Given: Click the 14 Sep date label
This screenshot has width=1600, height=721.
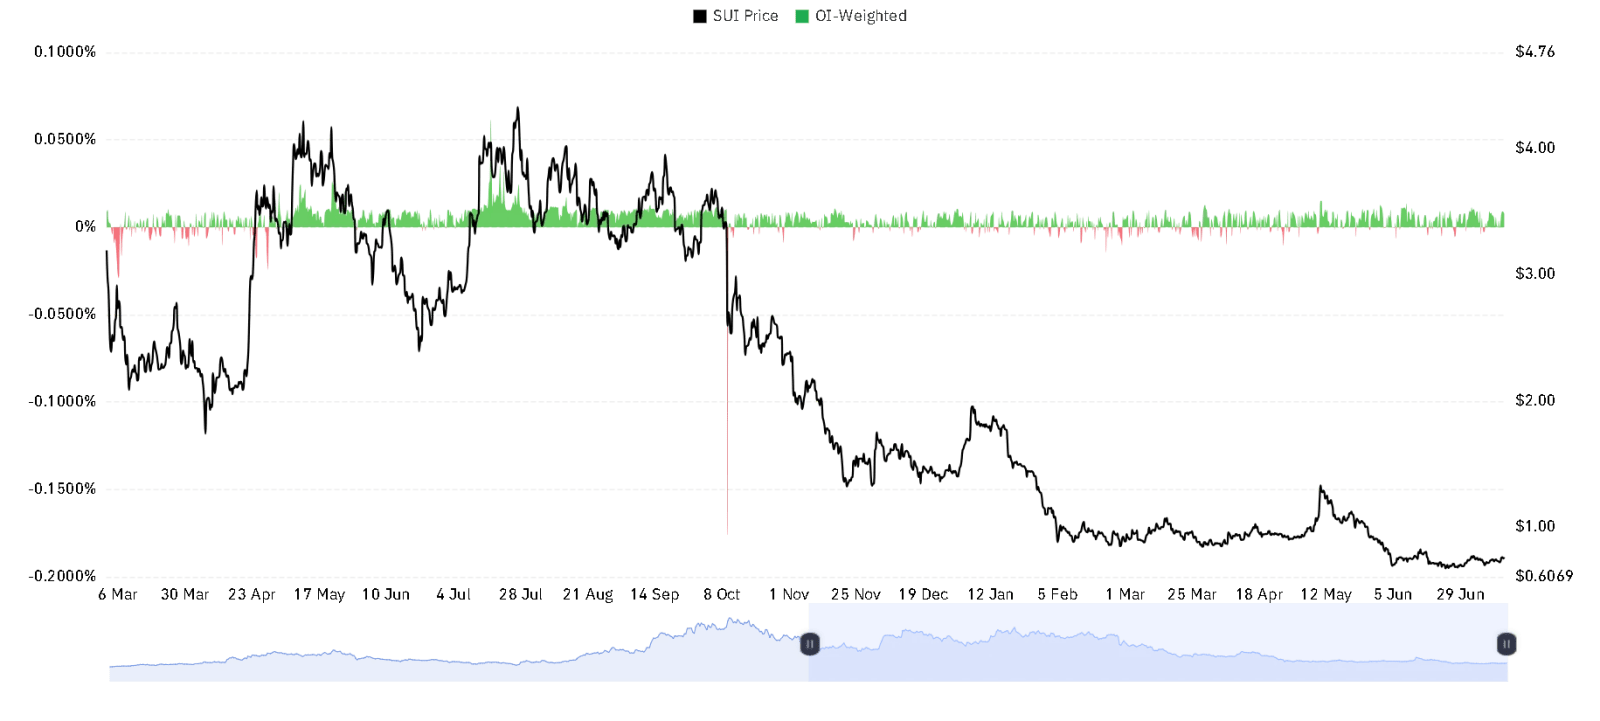Looking at the screenshot, I should pyautogui.click(x=655, y=594).
